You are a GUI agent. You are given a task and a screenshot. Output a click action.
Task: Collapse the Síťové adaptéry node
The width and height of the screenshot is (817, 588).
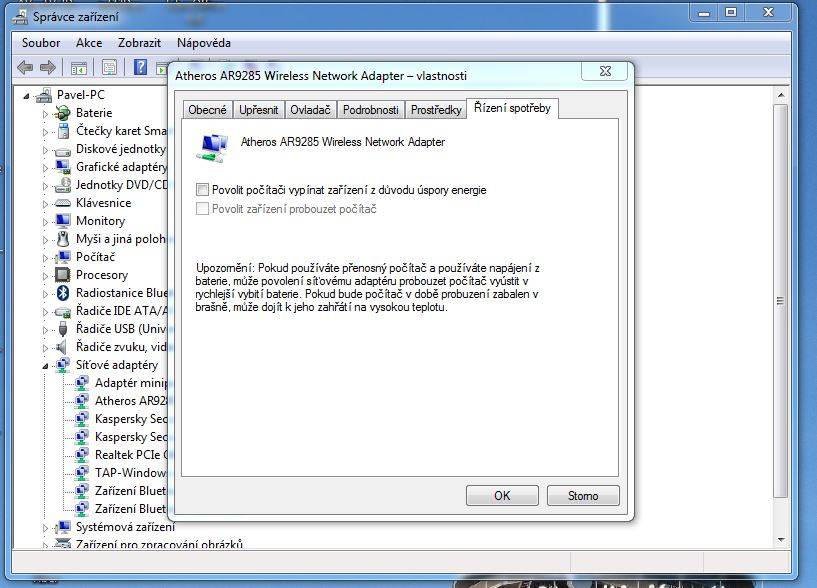(45, 366)
